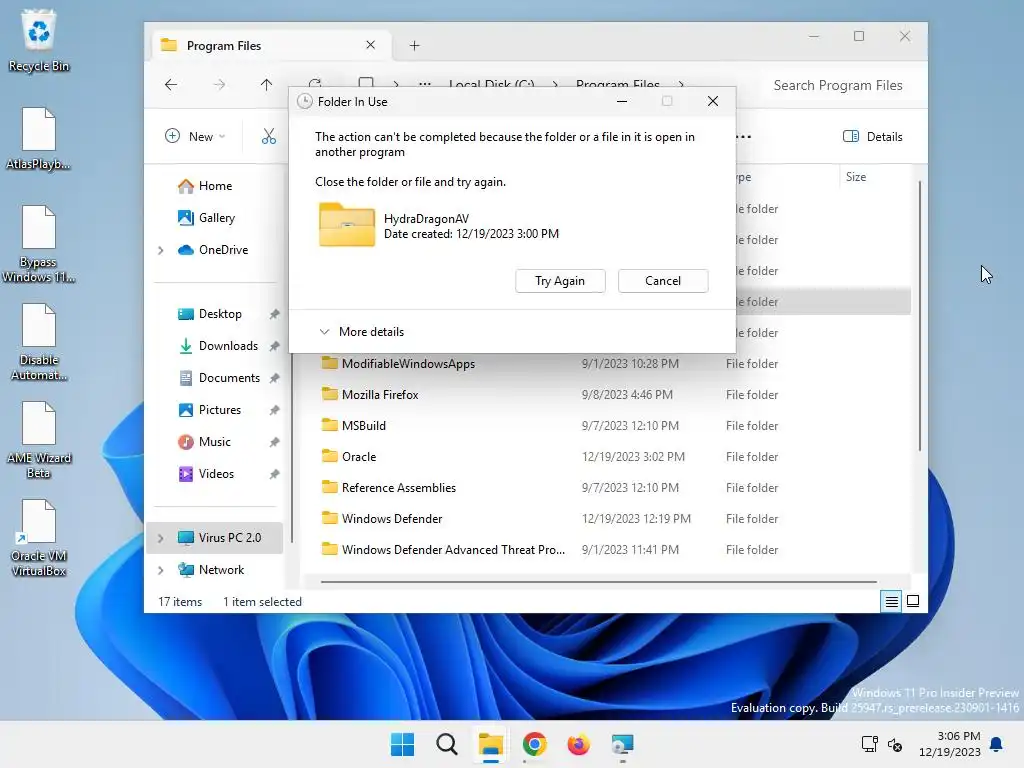Go up one folder level
The width and height of the screenshot is (1024, 768).
click(x=266, y=85)
